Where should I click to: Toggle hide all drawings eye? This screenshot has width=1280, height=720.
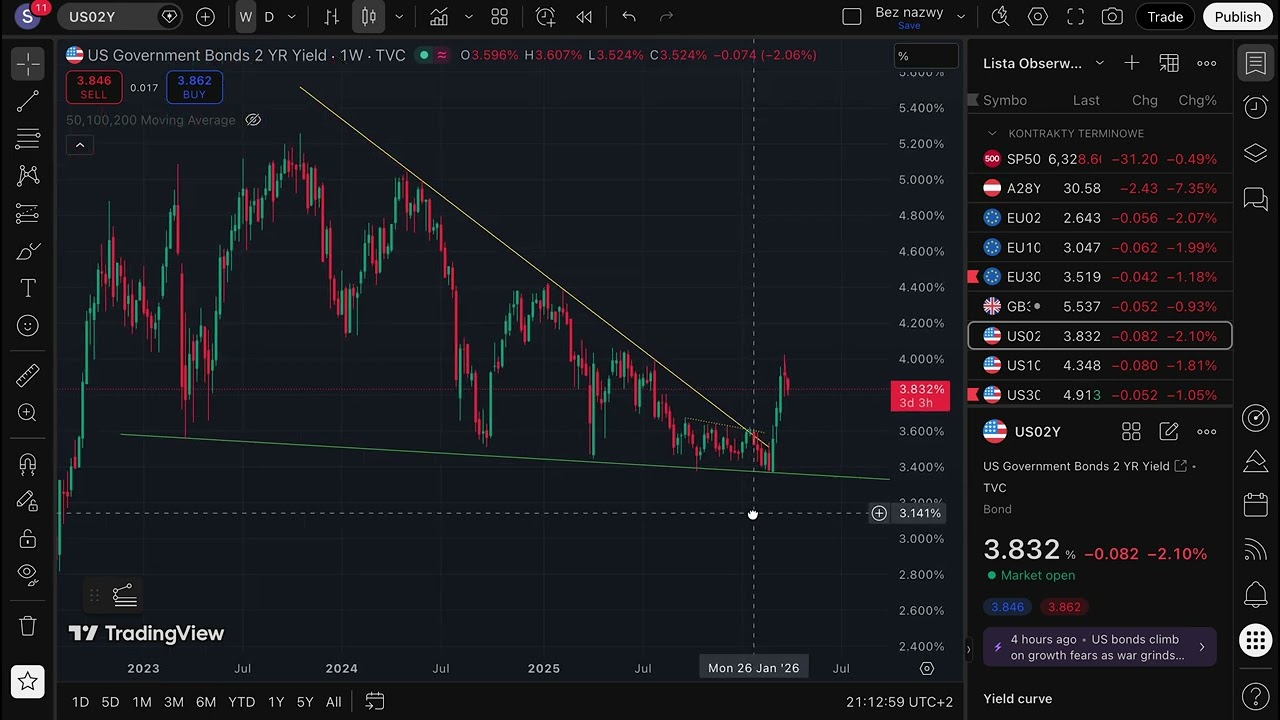28,575
